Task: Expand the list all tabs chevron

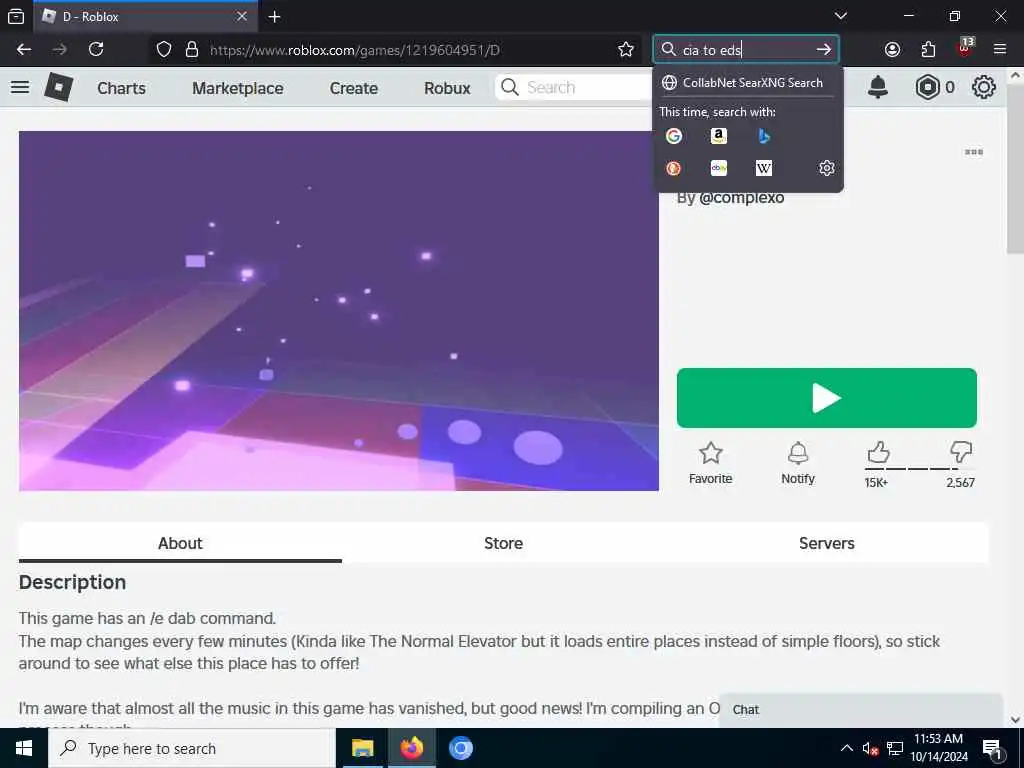Action: (x=841, y=16)
